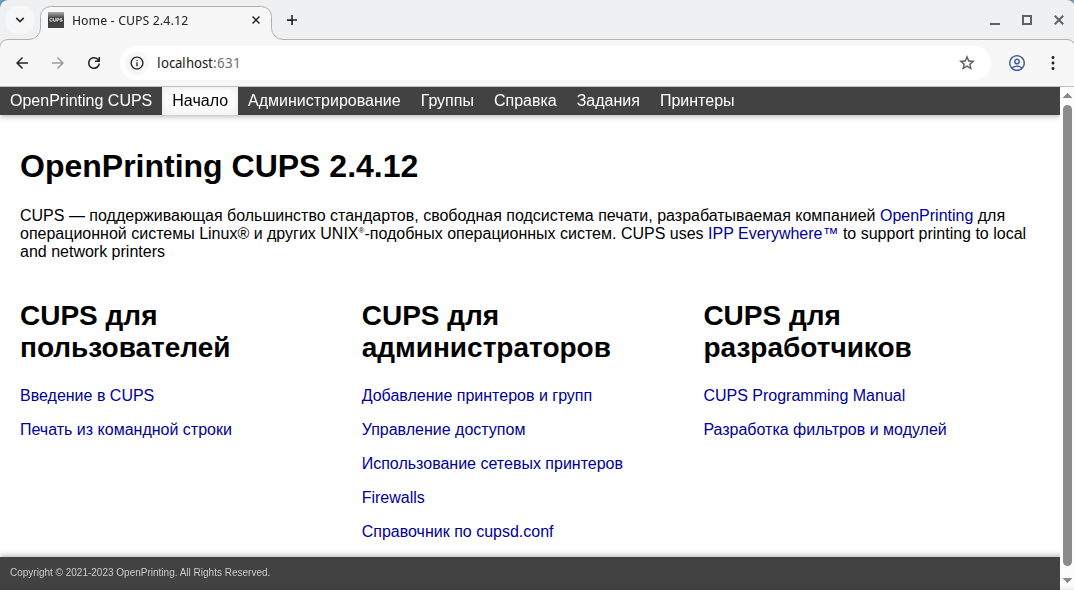Open a new browser tab

coord(292,20)
